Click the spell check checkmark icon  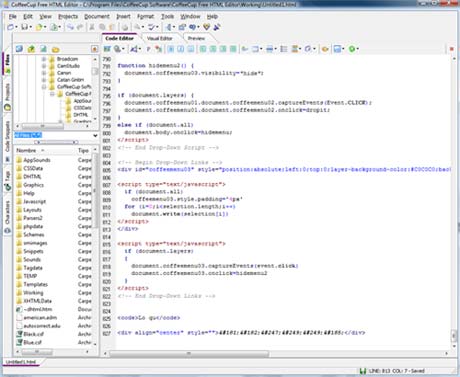point(152,27)
